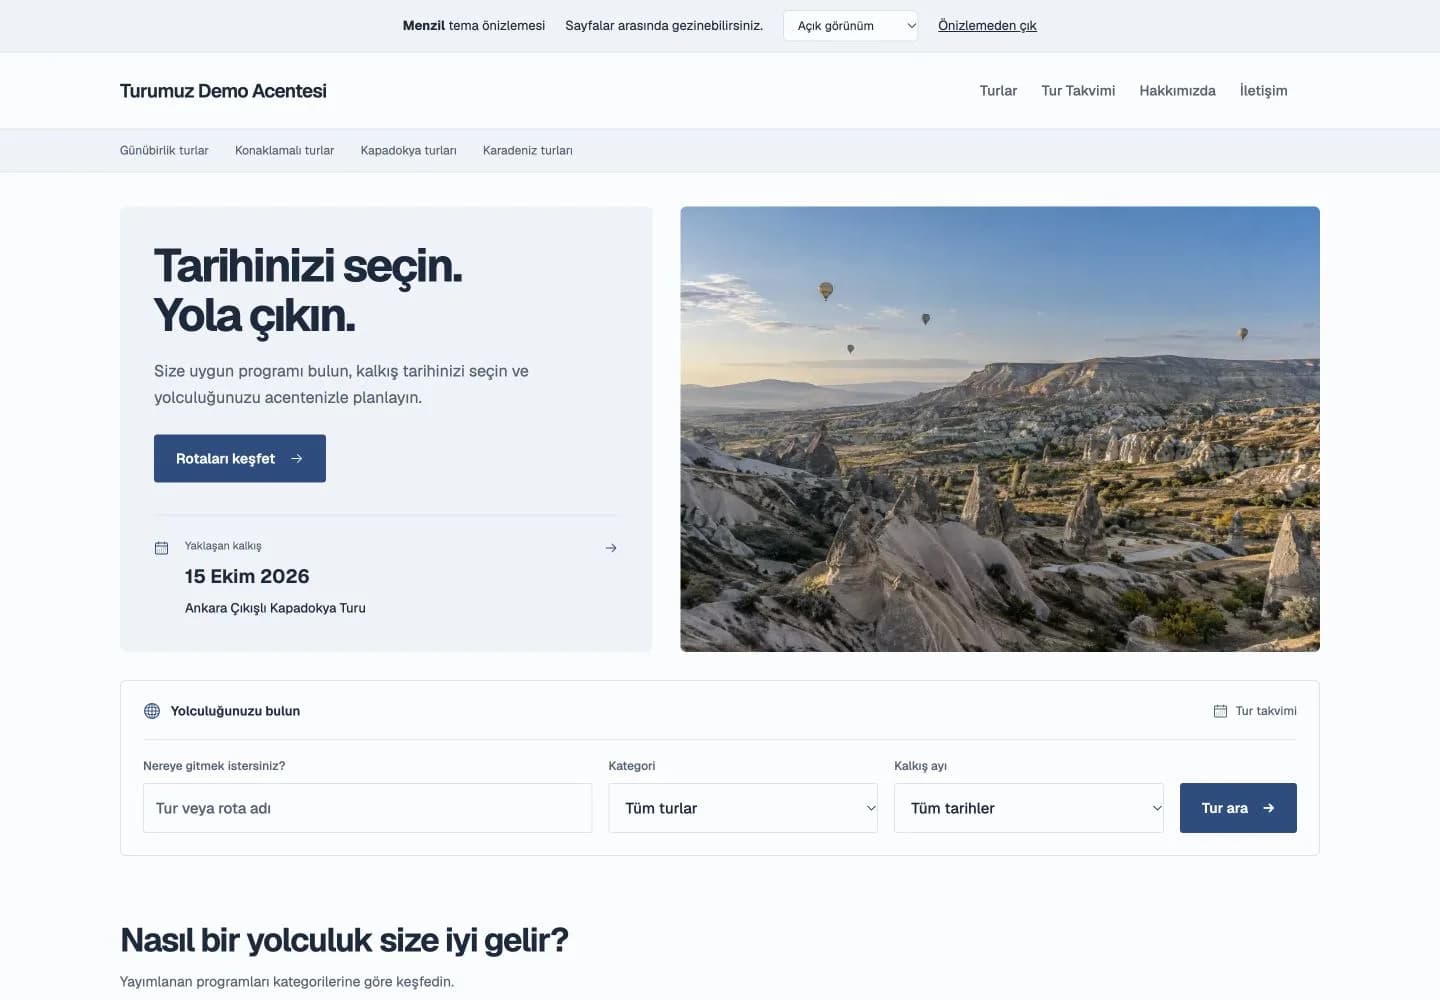Click the Tur ara search button
1440x1000 pixels.
pyautogui.click(x=1238, y=808)
